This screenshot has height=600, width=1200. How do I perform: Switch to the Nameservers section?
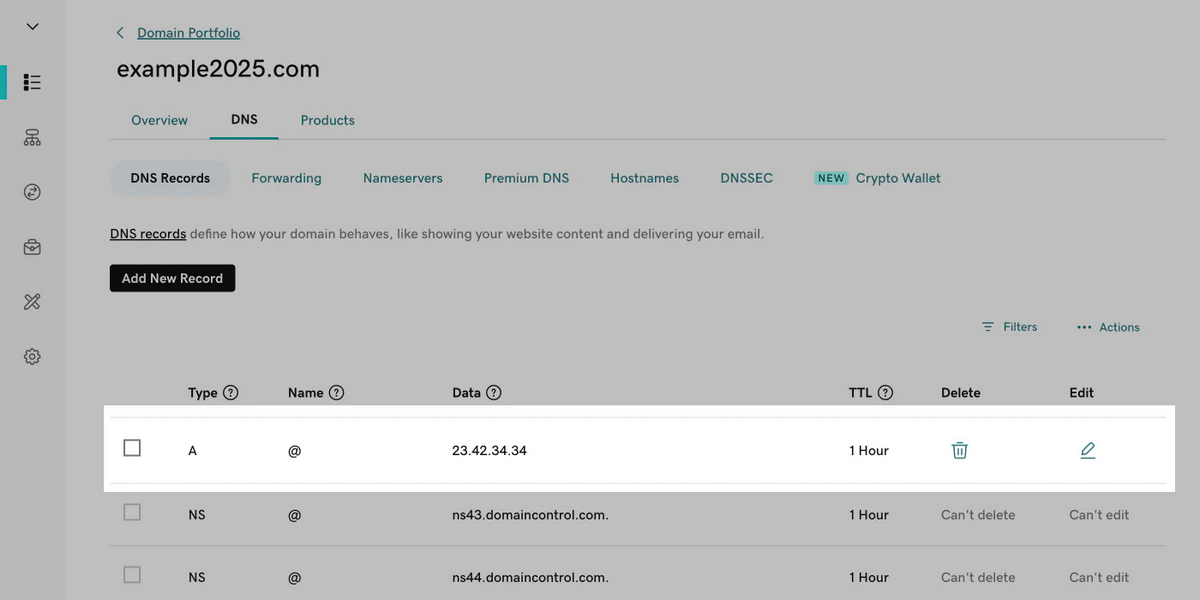(403, 178)
